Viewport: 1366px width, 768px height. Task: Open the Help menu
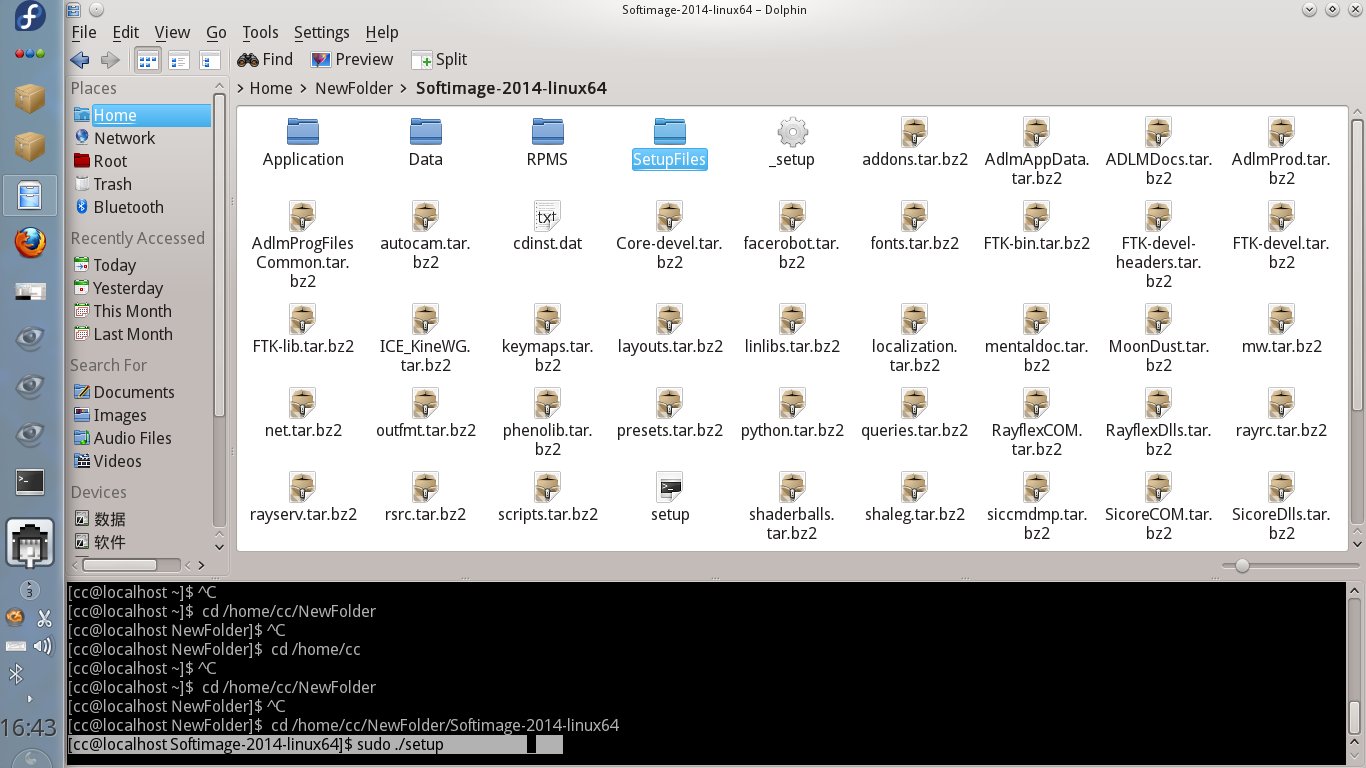coord(381,32)
